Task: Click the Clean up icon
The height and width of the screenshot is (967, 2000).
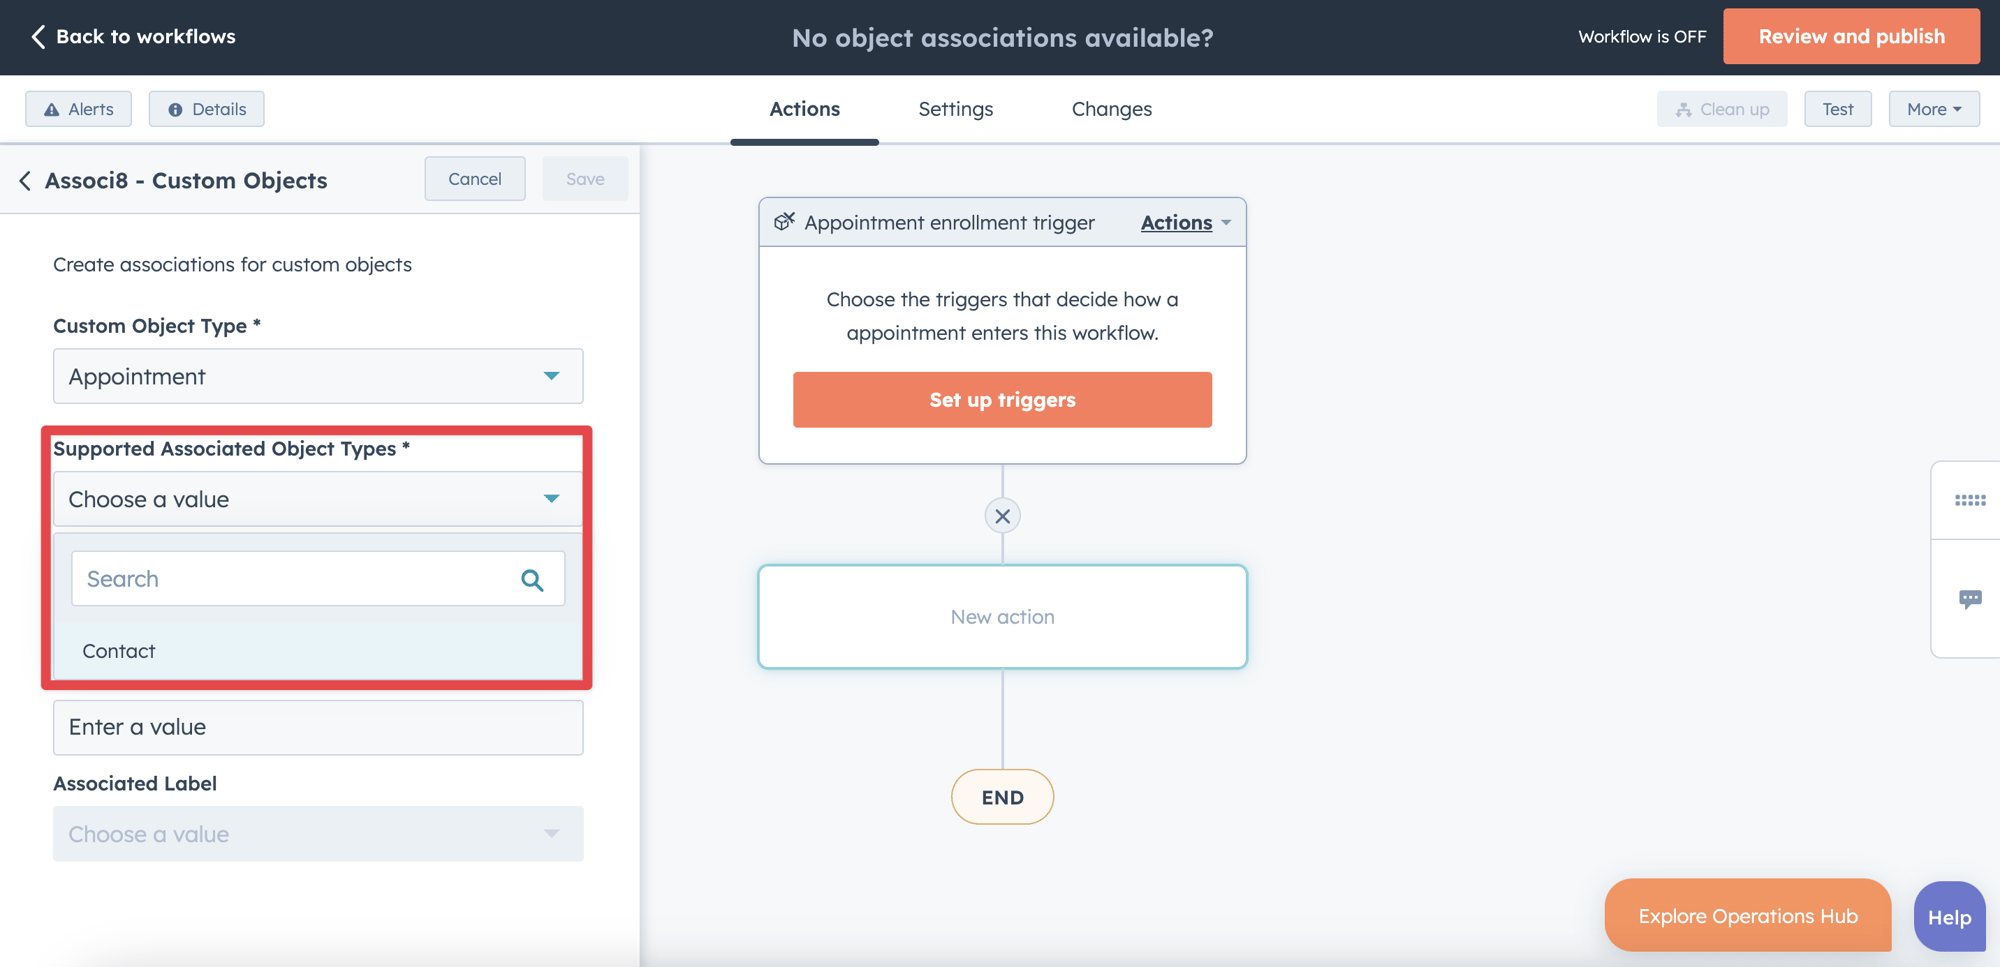Action: tap(1681, 108)
